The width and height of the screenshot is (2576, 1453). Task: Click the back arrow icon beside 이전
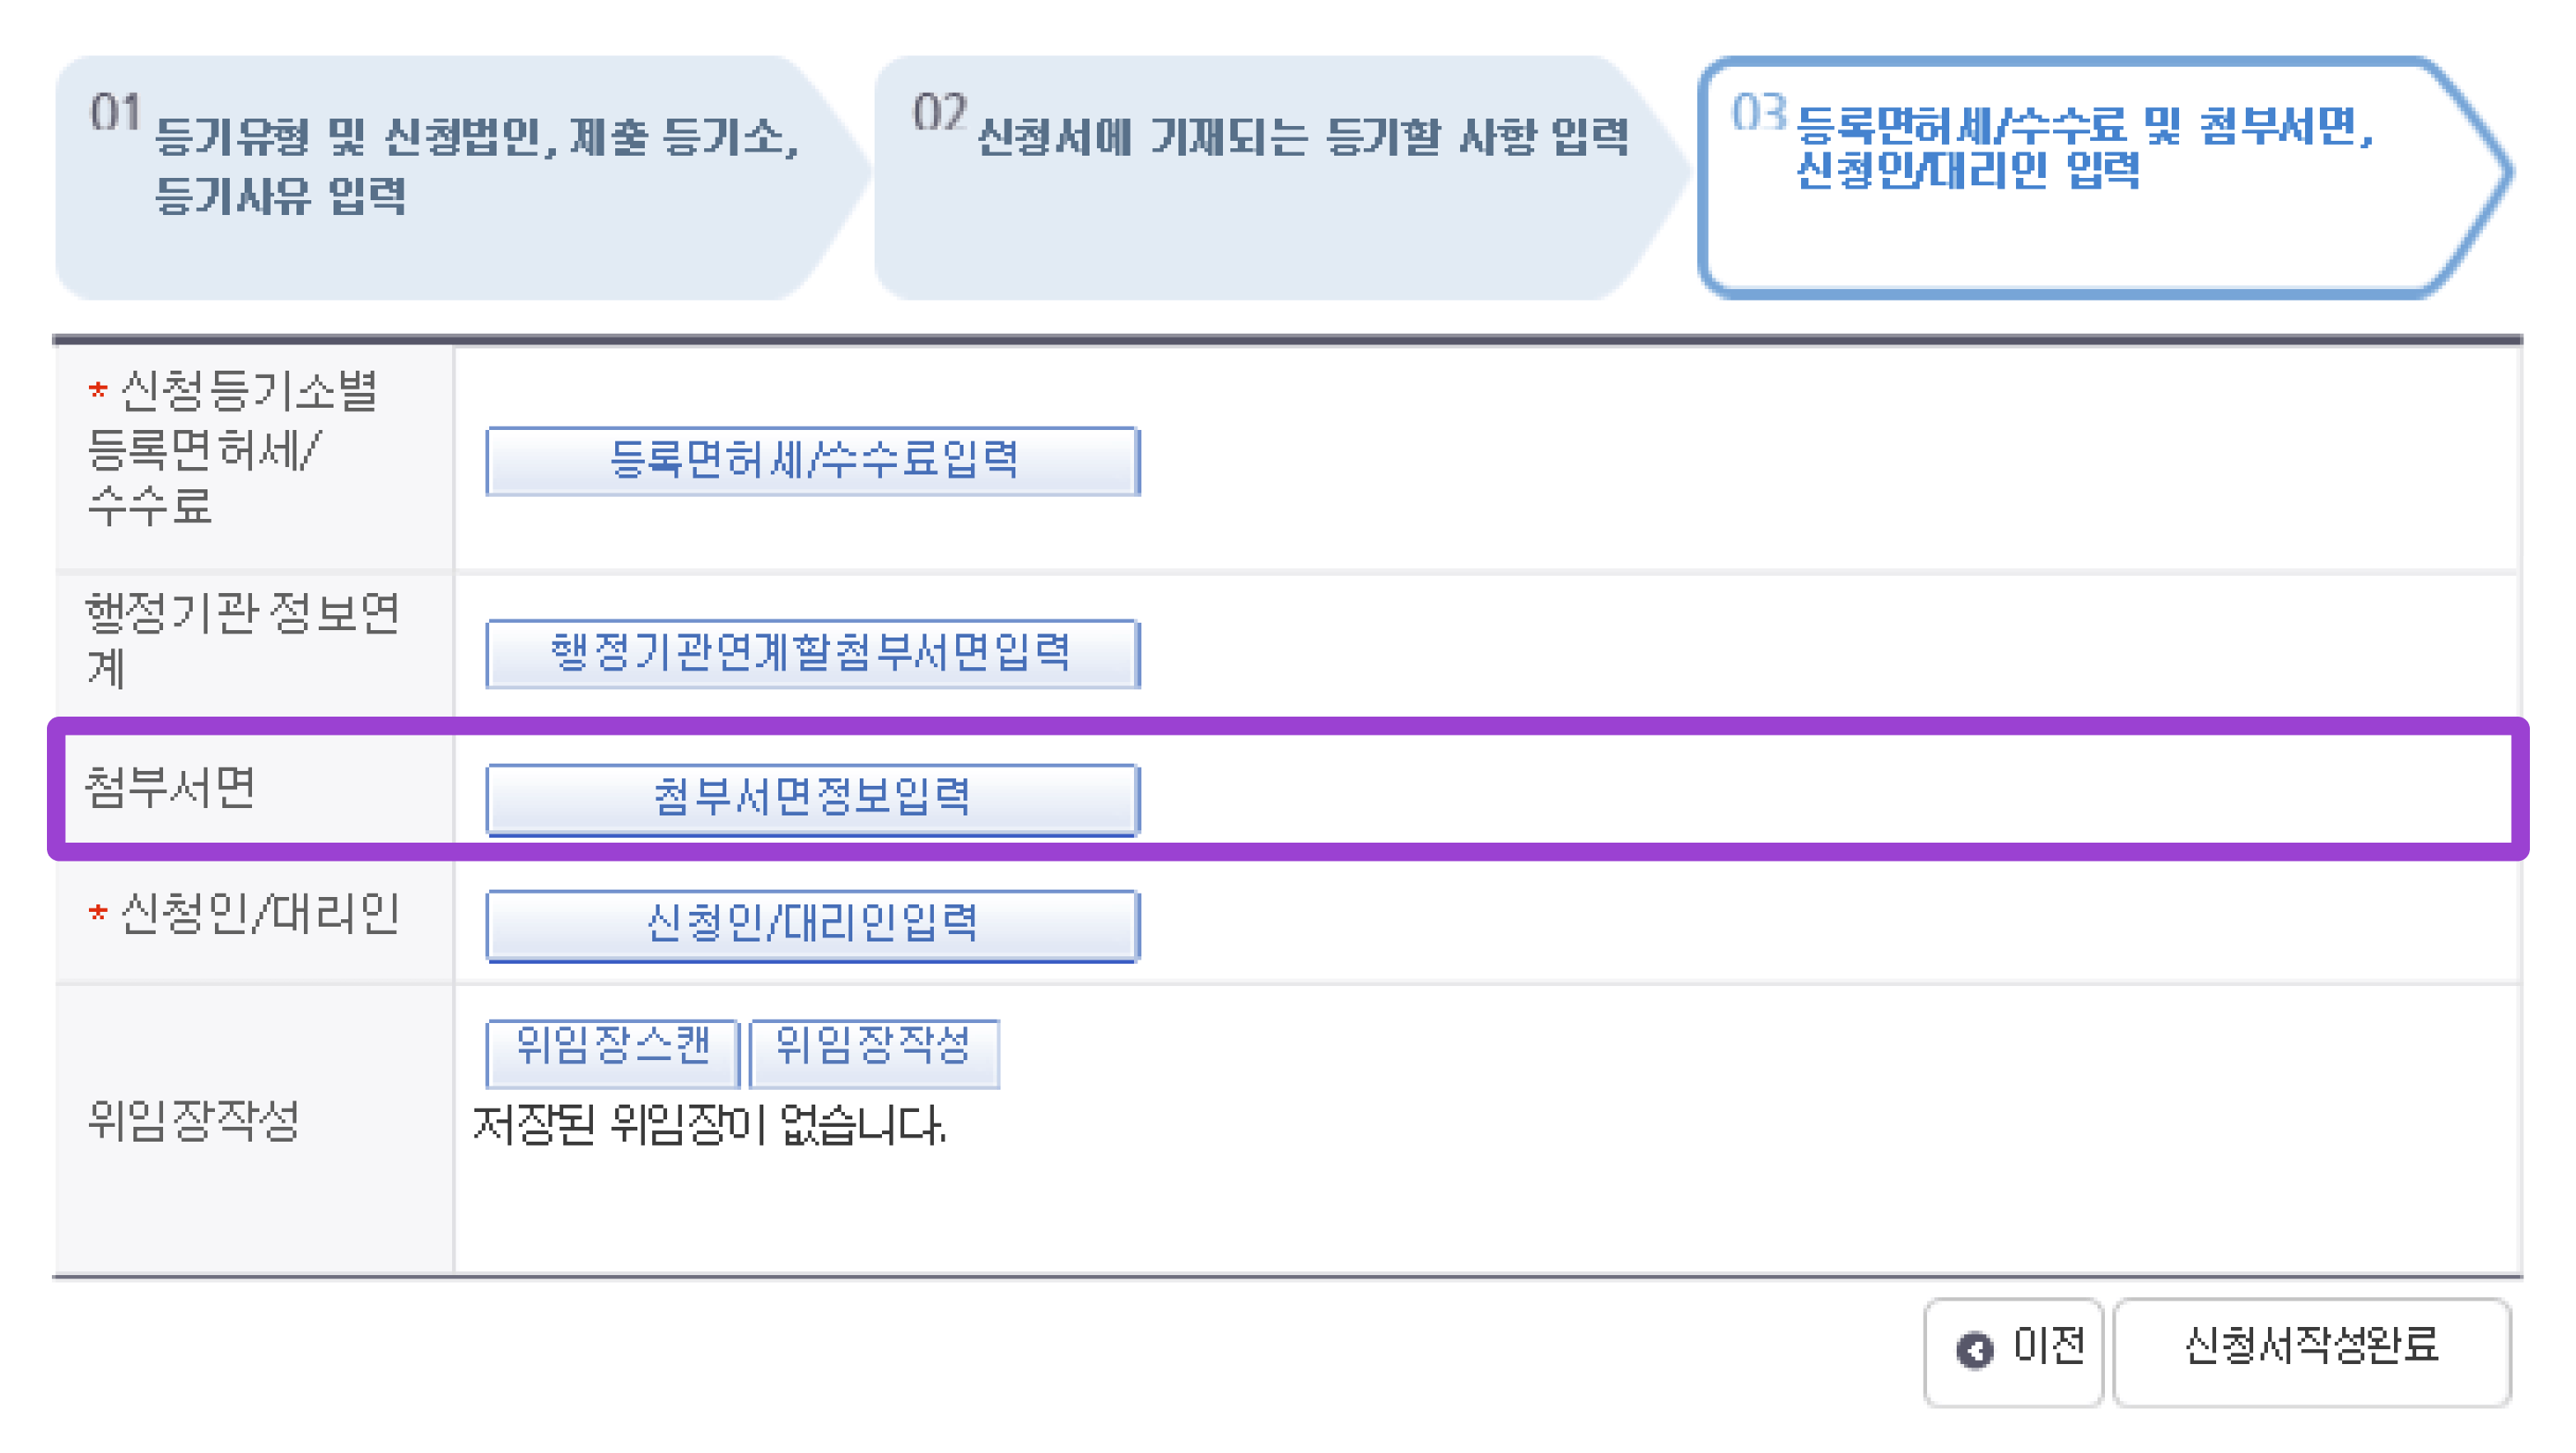pyautogui.click(x=1973, y=1349)
